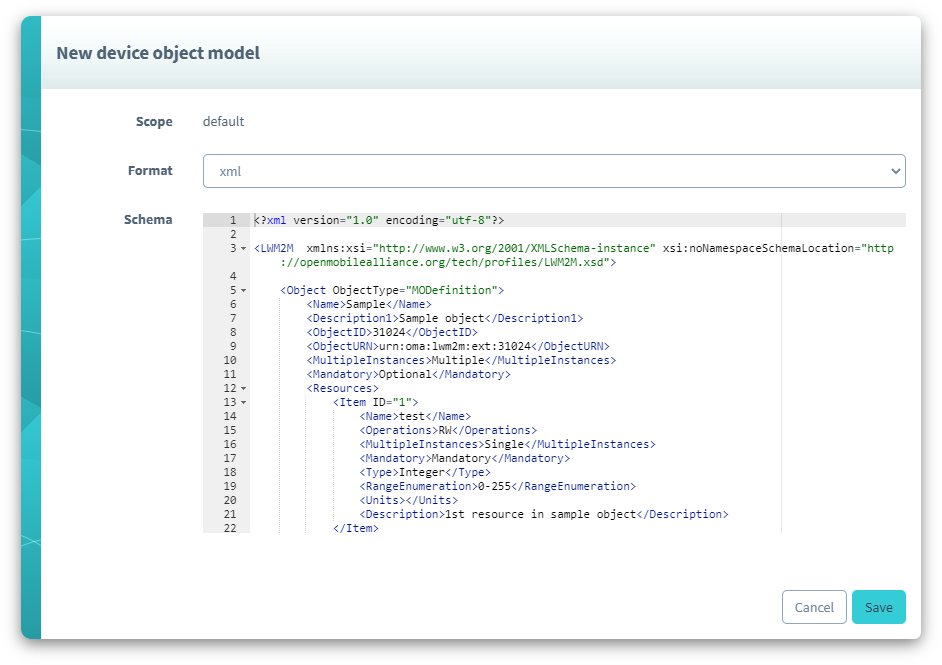Collapse the Resources element fold arrow
Screen dimensions: 942x665
click(241, 387)
